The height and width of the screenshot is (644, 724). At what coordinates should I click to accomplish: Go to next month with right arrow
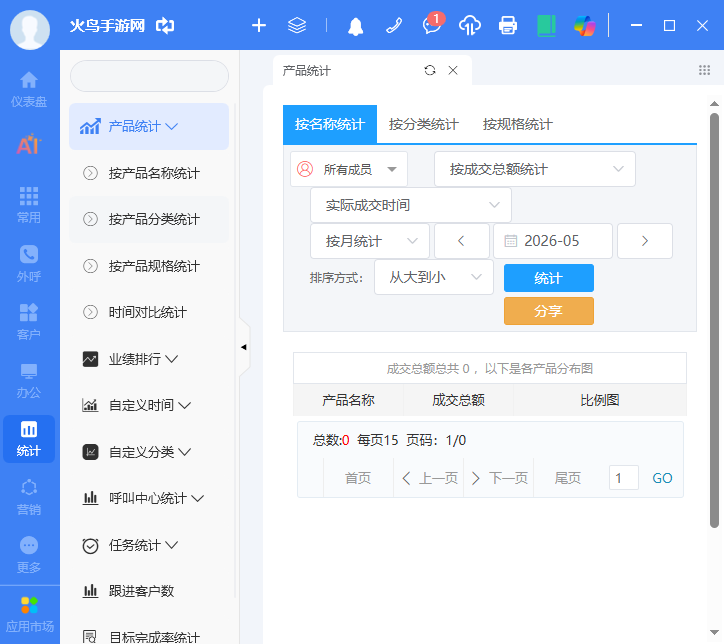(x=645, y=241)
